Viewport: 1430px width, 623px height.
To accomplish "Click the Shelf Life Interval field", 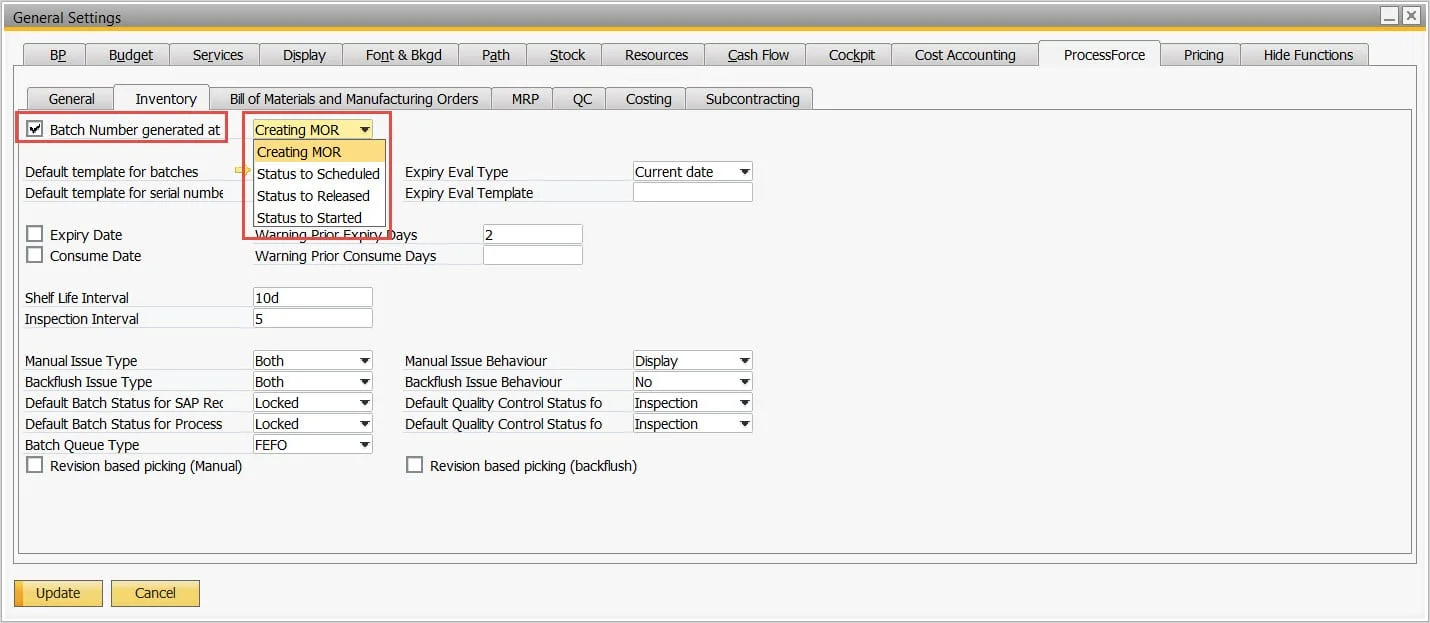I will [x=313, y=298].
